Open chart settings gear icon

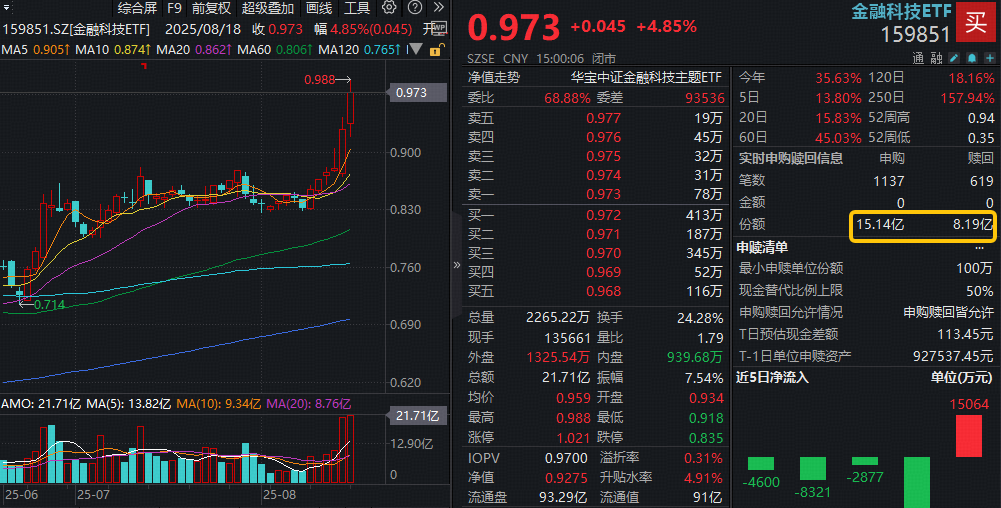click(387, 8)
